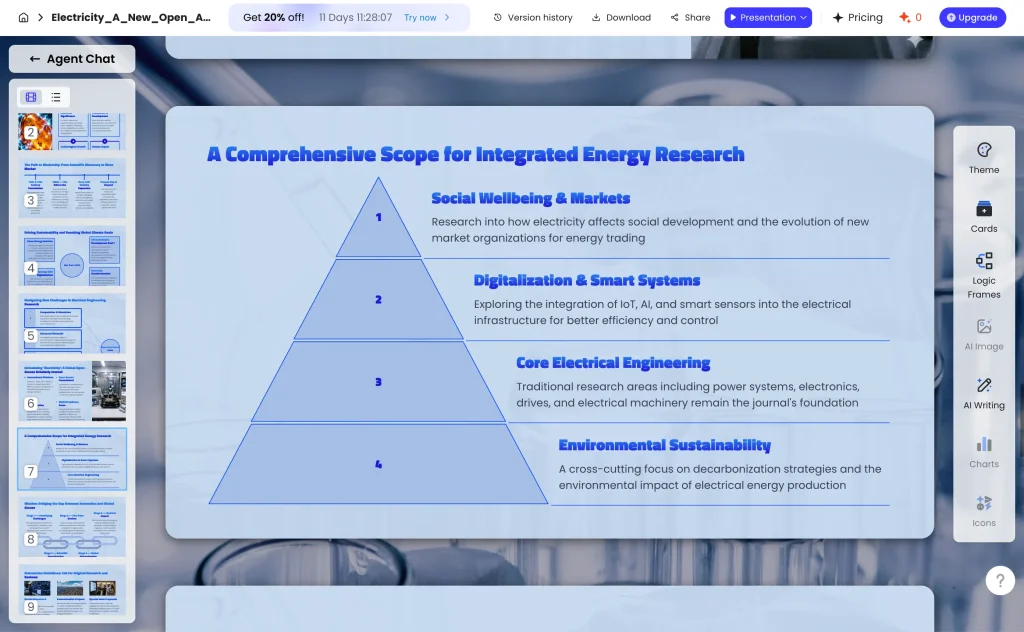The height and width of the screenshot is (632, 1024).
Task: Select slide 7 thumbnail
Action: [x=72, y=459]
